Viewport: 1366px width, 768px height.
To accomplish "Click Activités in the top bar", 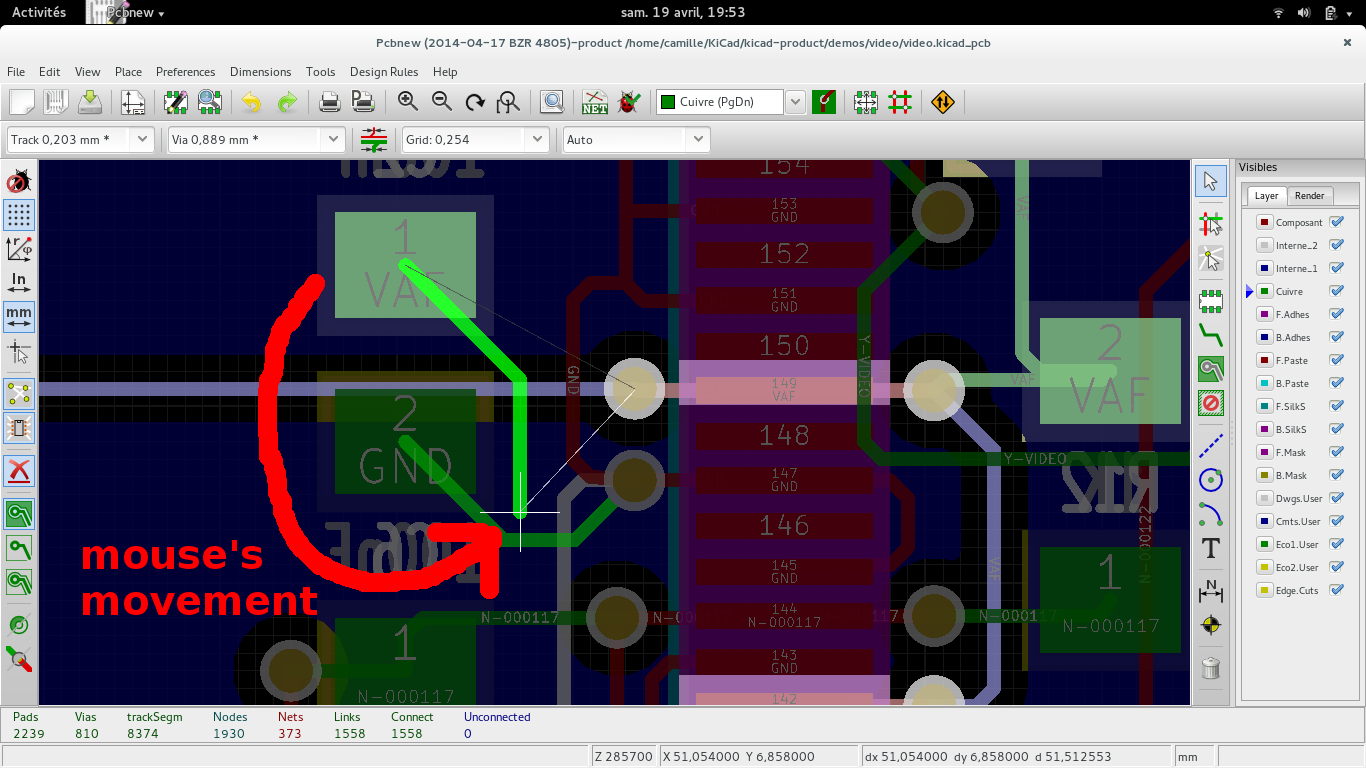I will (39, 12).
